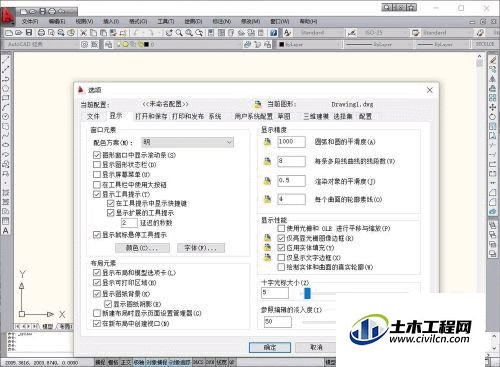Open the layer list dropdown
This screenshot has width=500, height=367.
(x=177, y=44)
